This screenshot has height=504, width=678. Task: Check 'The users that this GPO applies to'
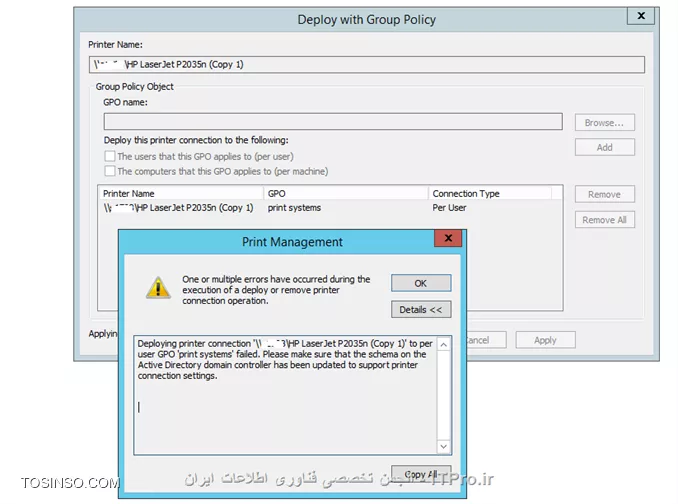(x=110, y=156)
